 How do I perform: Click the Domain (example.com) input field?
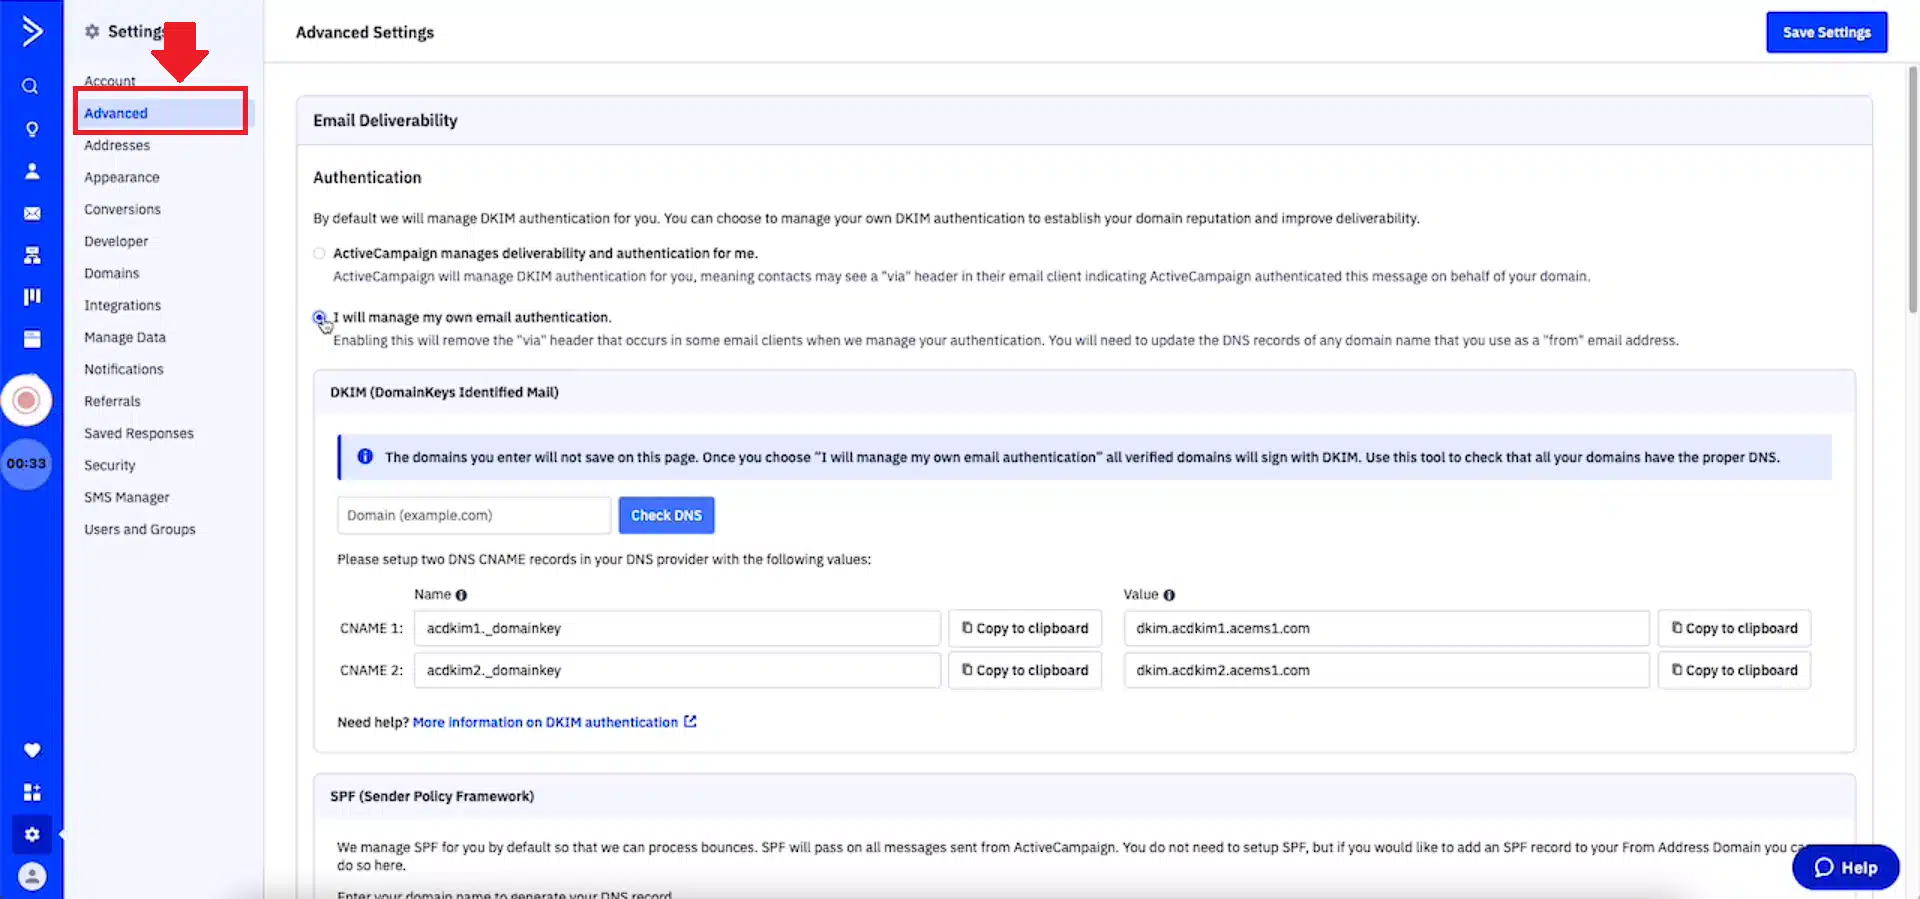coord(473,515)
